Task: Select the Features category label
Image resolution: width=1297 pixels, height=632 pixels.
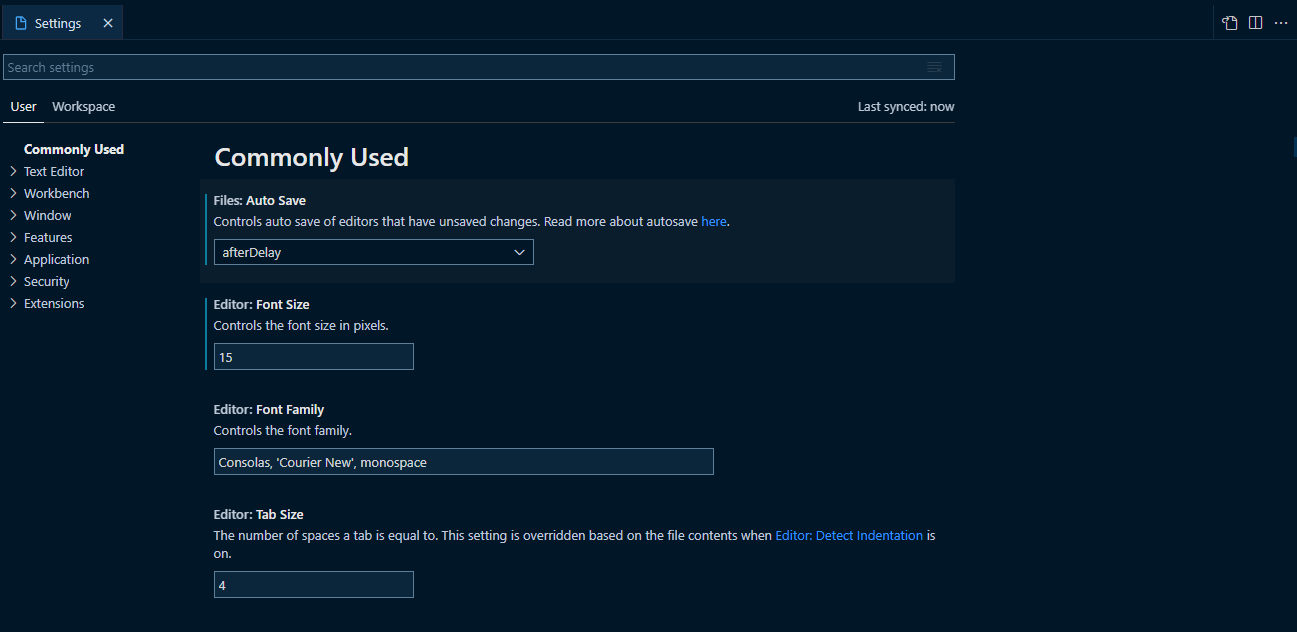Action: (48, 237)
